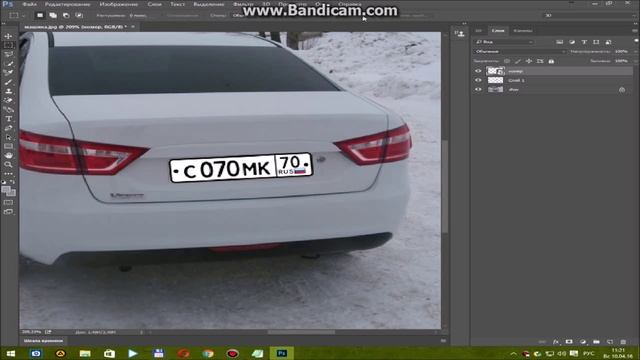Toggle lock image pixels brush icon
640x360 pixels.
point(518,61)
